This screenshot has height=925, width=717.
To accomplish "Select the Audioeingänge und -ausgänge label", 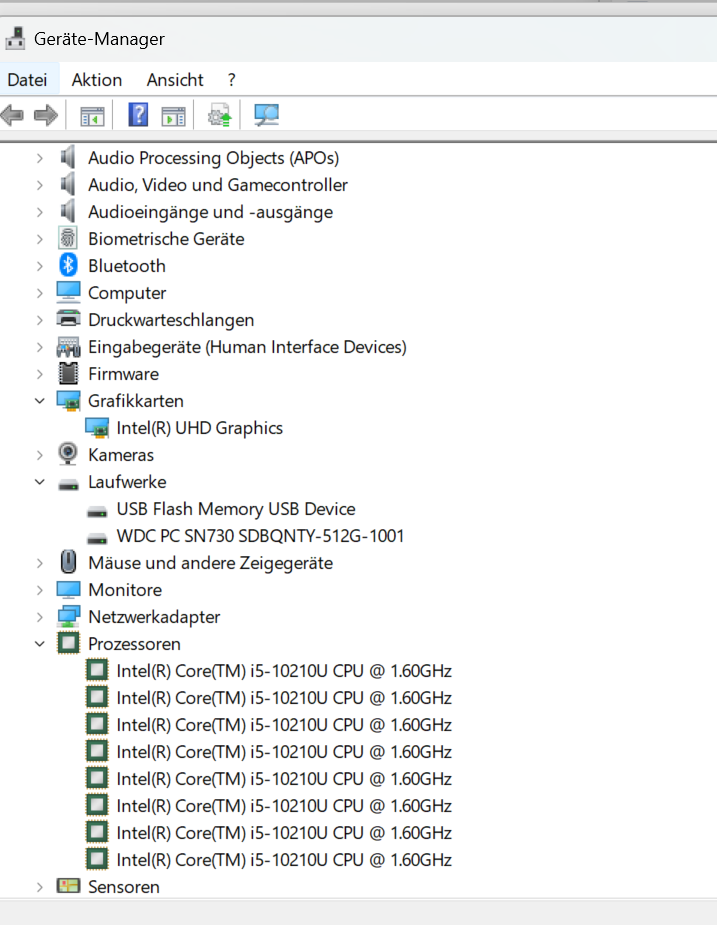I will pyautogui.click(x=211, y=212).
